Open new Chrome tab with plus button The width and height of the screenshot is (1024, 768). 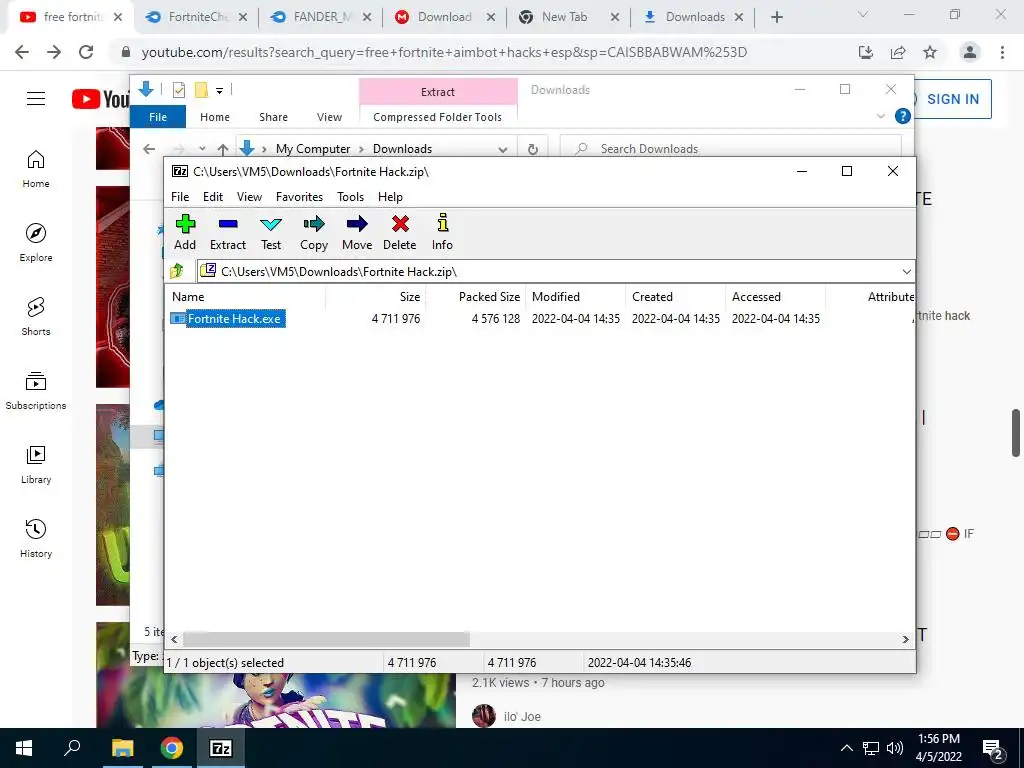[x=776, y=17]
